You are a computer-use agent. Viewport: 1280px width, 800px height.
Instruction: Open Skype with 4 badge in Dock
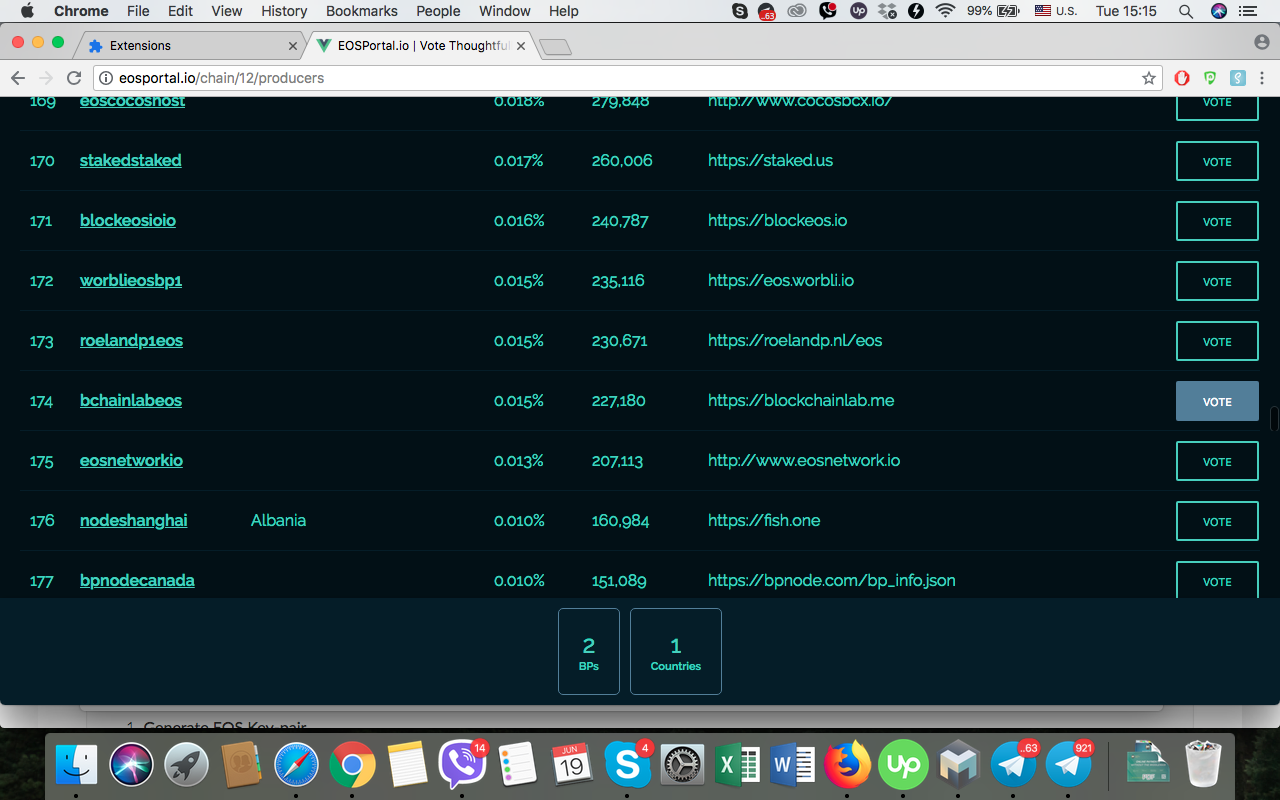pos(627,766)
